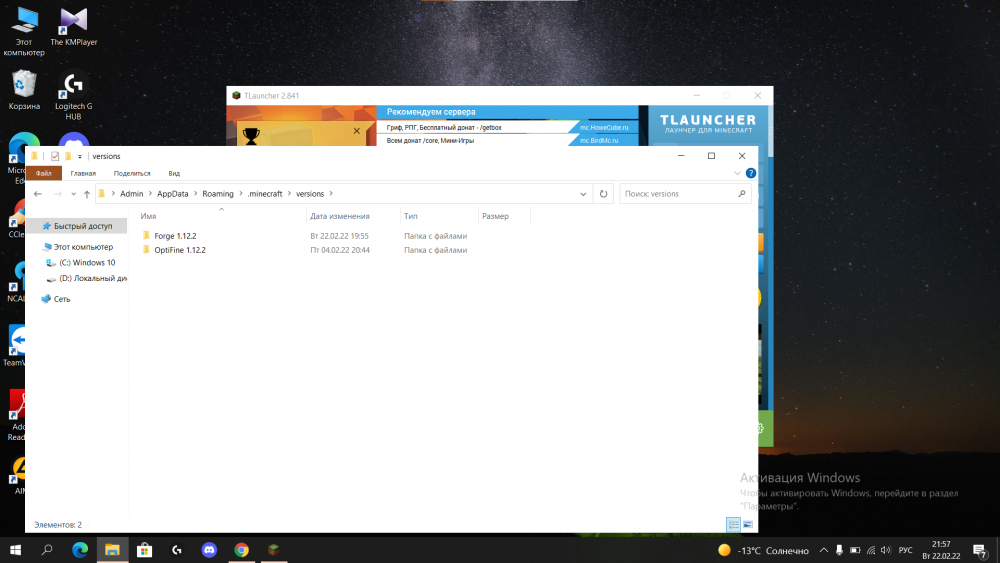Open (C:) Windows 10 drive
1000x563 pixels.
point(81,263)
